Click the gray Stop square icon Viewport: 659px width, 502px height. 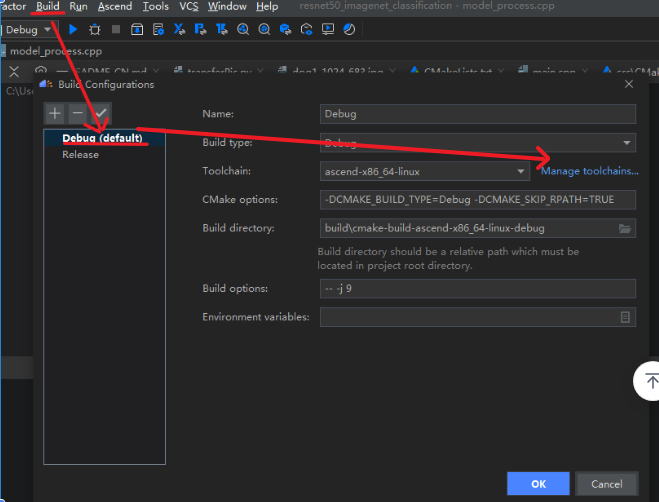pyautogui.click(x=116, y=29)
